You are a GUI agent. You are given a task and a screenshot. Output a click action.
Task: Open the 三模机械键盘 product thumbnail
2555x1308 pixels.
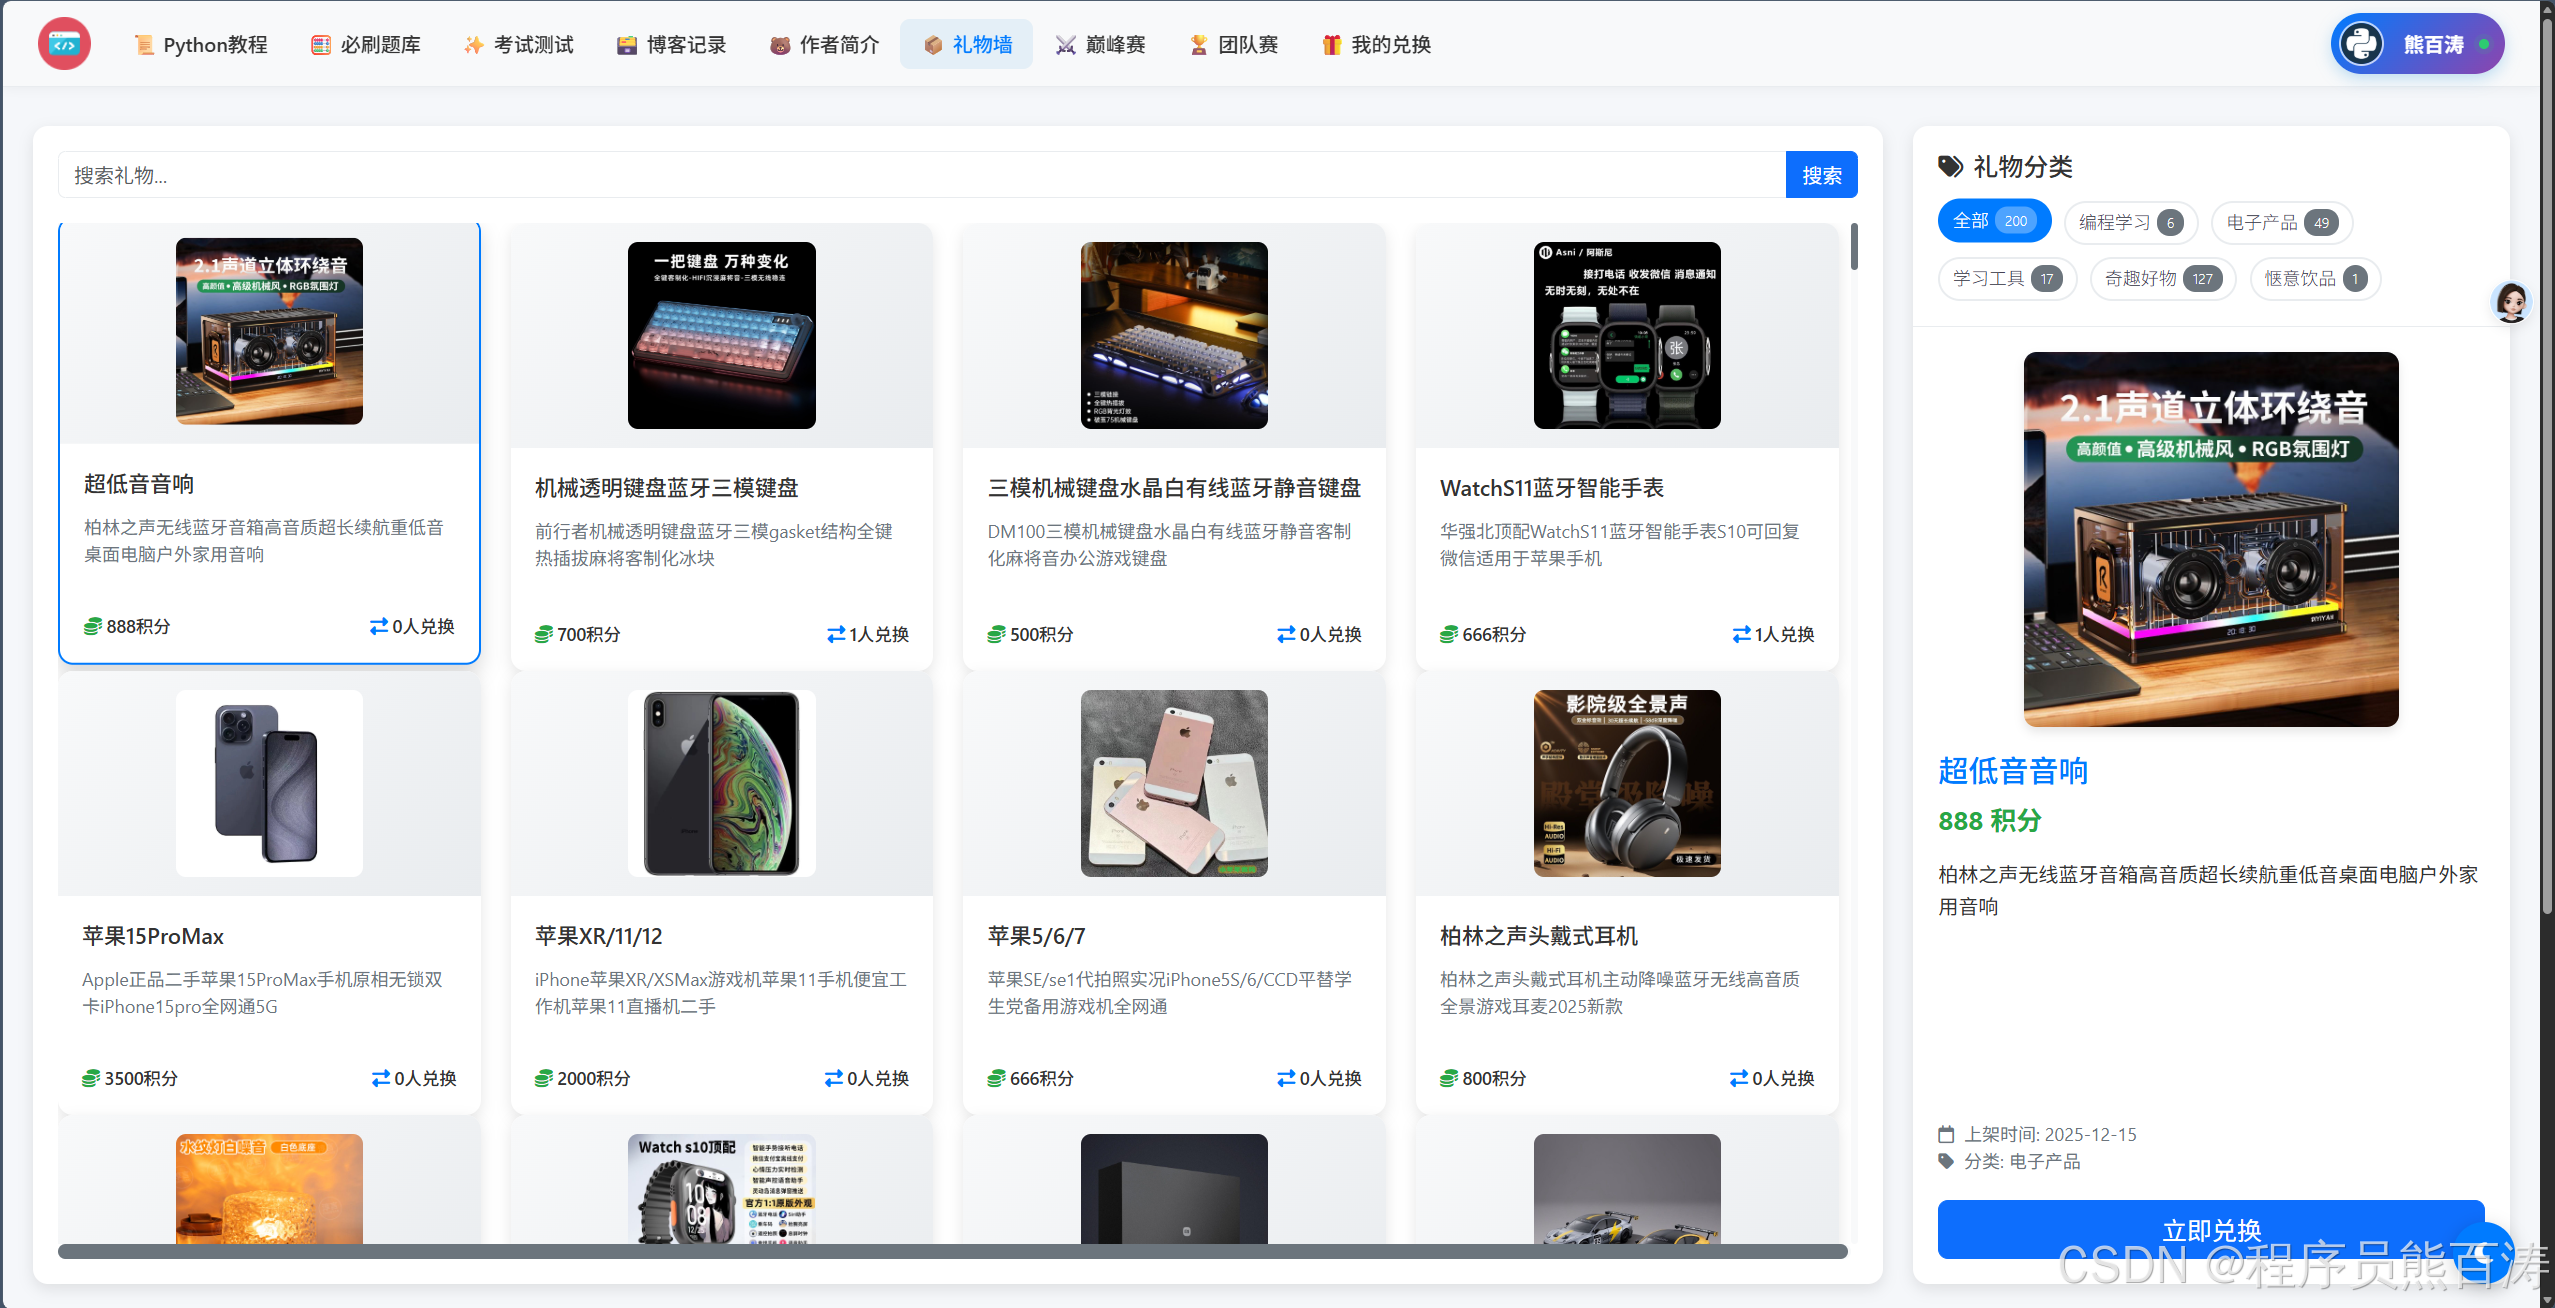(1174, 335)
